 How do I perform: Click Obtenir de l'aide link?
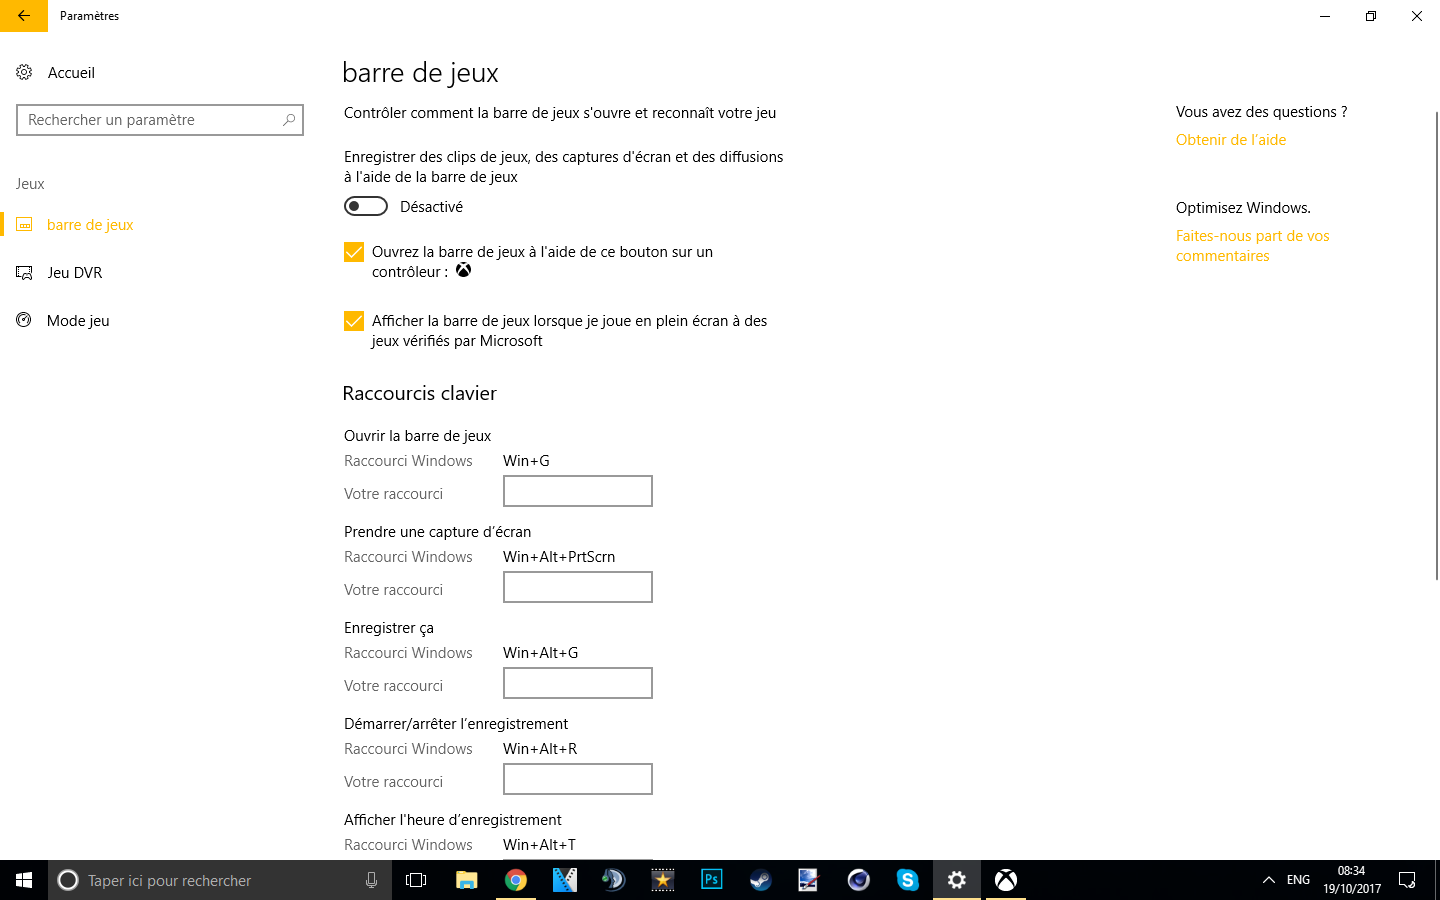coord(1231,140)
